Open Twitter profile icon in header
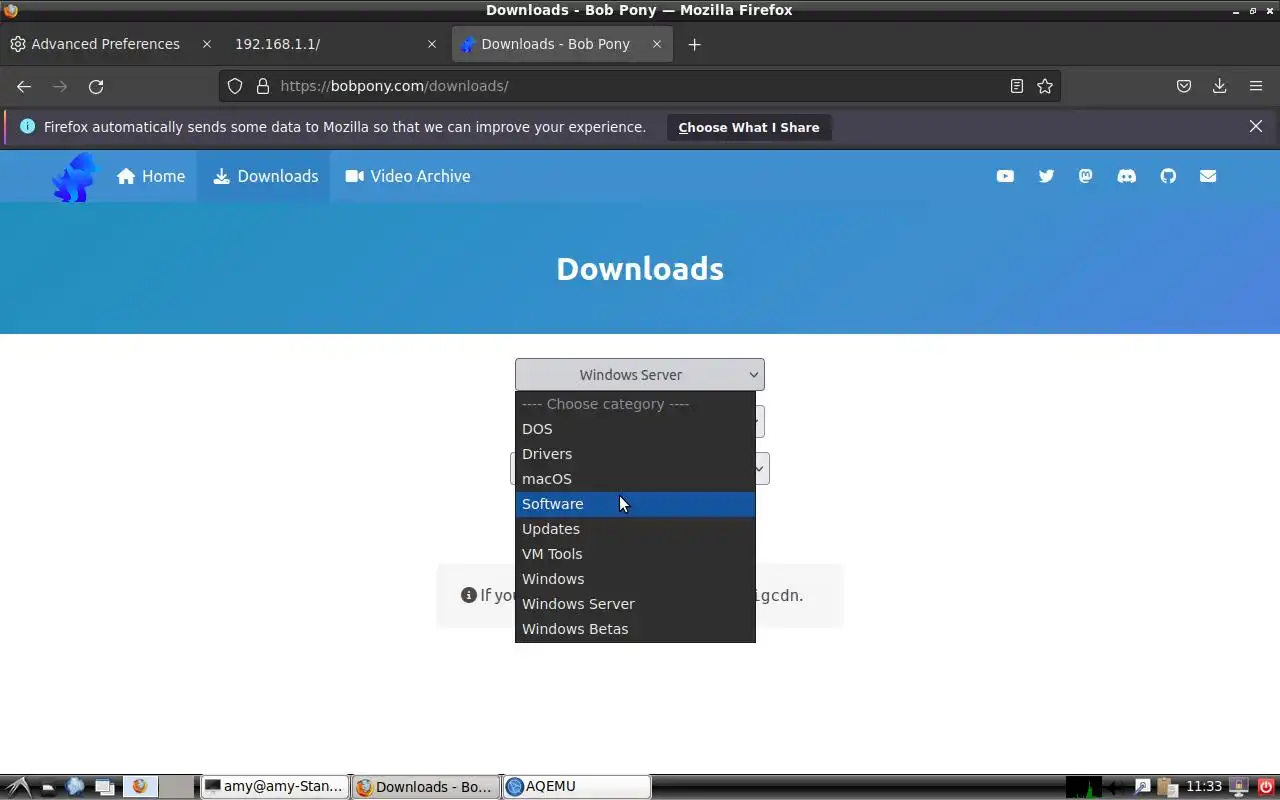Screen dimensions: 1280x800 point(1046,176)
